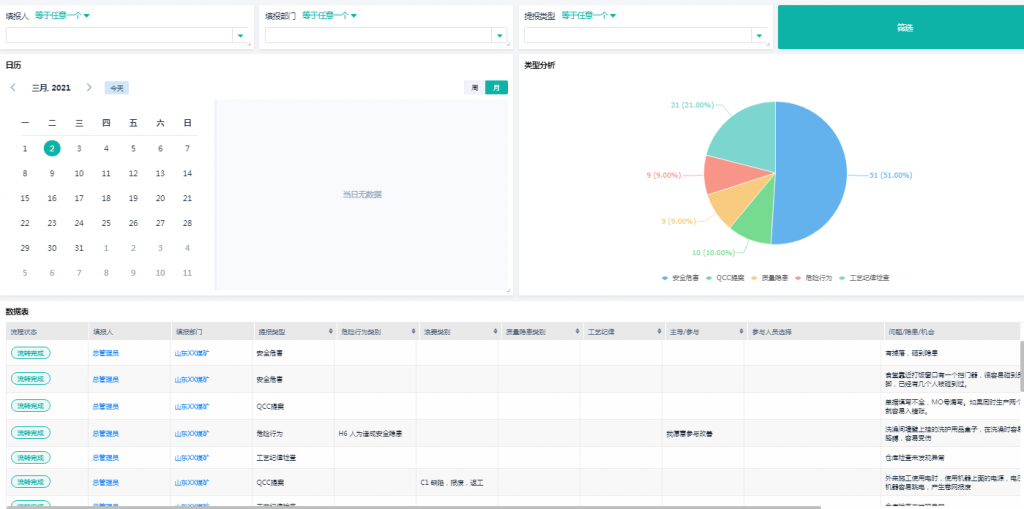This screenshot has height=509, width=1024.
Task: Click the 问题/隐患/机会 column header
Action: [x=952, y=332]
